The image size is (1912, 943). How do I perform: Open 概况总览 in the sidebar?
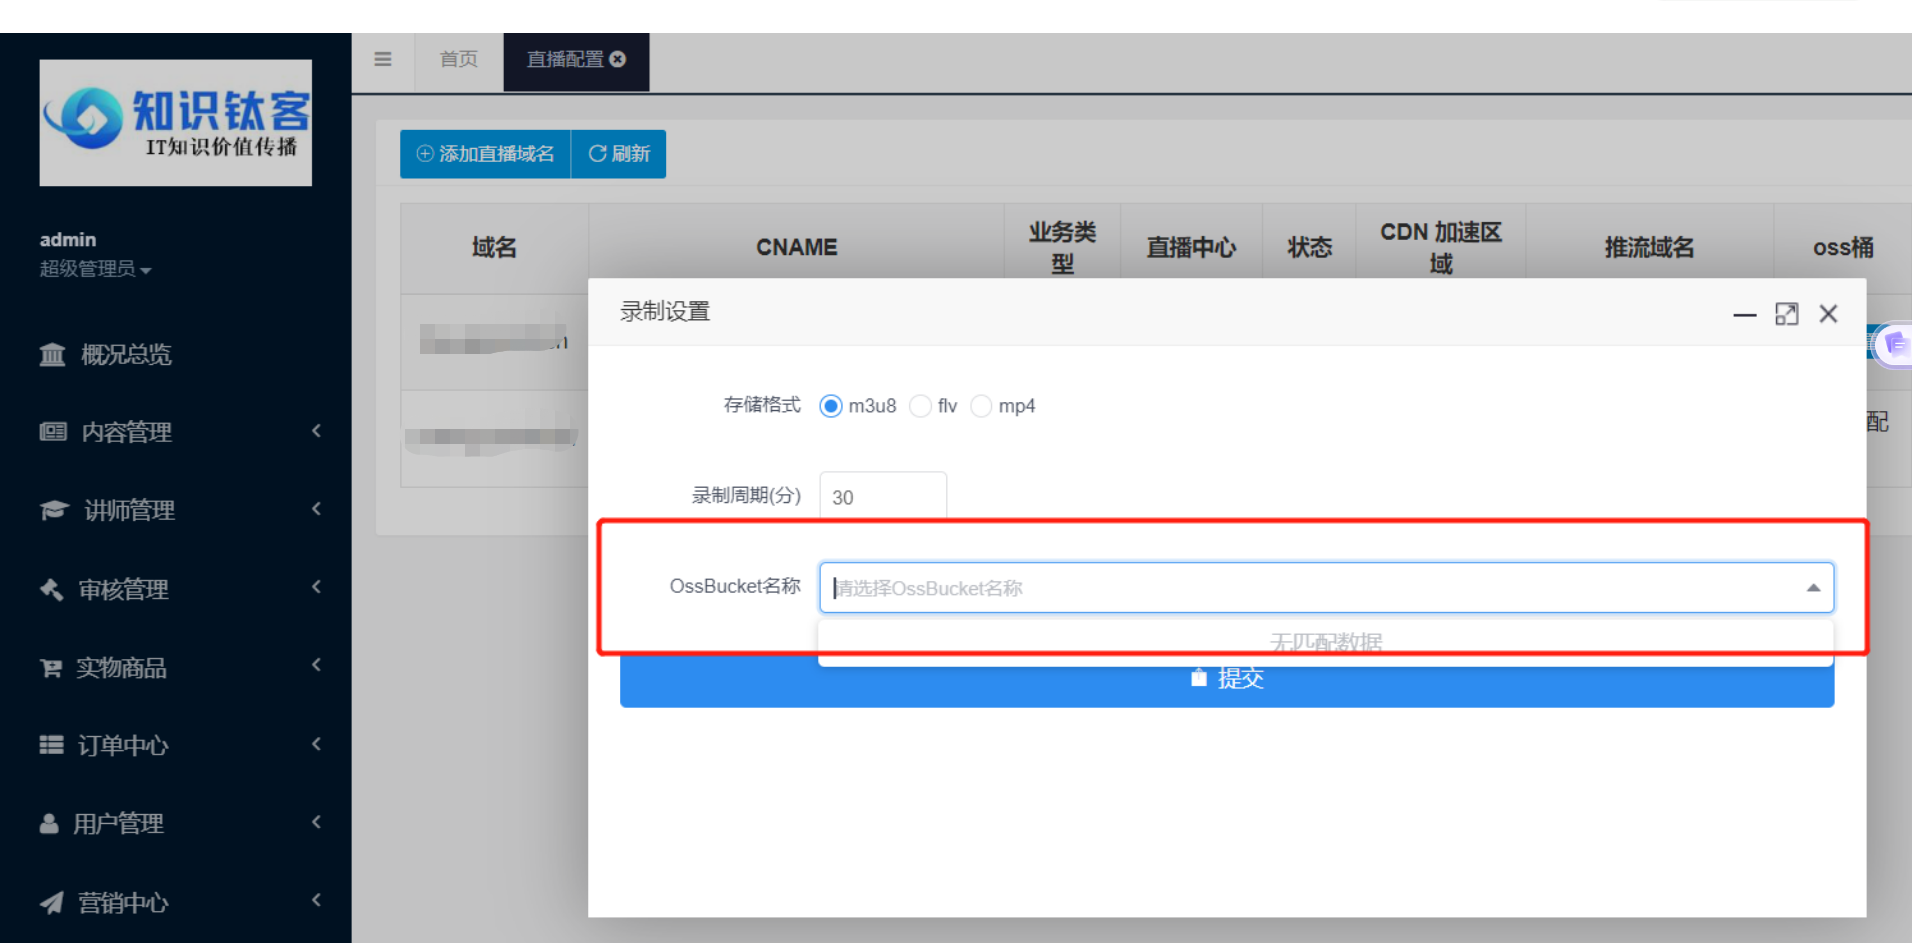[x=176, y=355]
